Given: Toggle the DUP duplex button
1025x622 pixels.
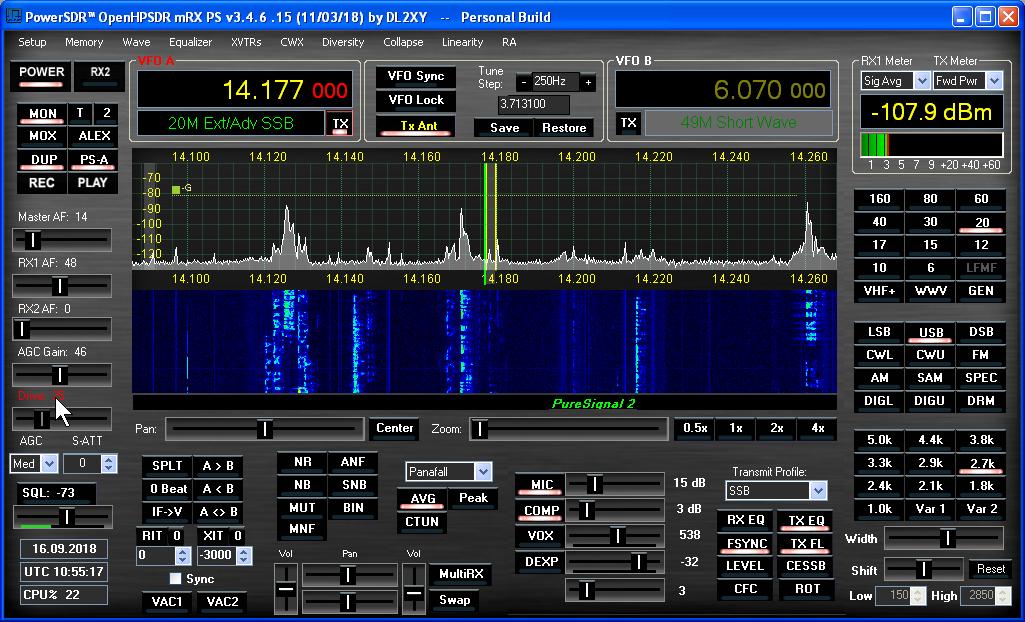Looking at the screenshot, I should (x=42, y=159).
